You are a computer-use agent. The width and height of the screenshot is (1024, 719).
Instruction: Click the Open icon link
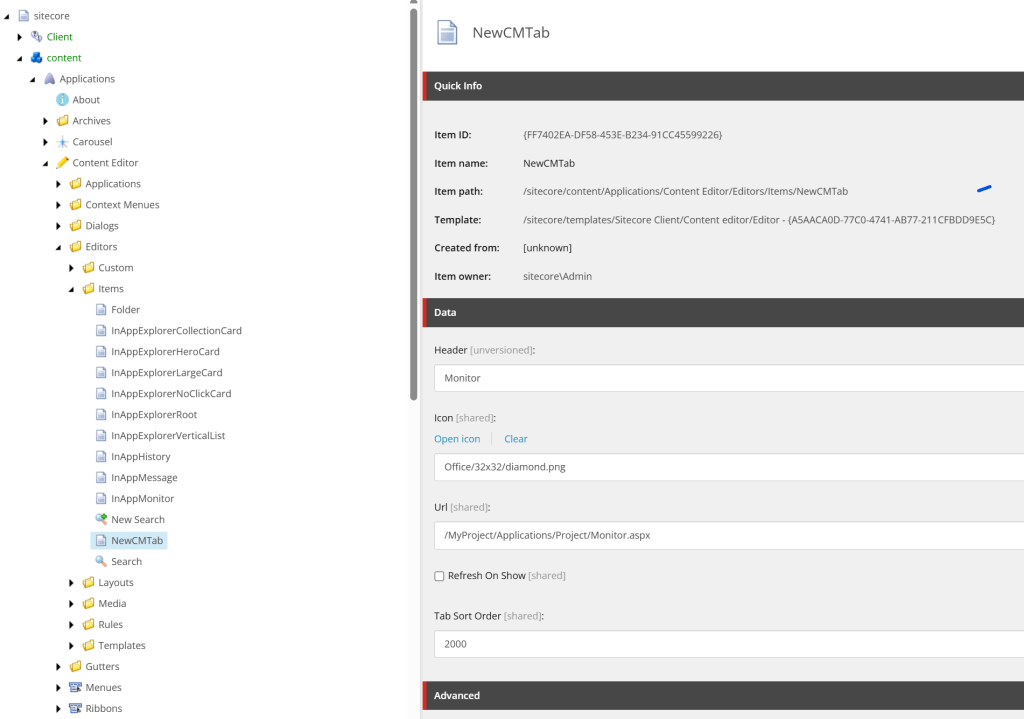pos(457,439)
